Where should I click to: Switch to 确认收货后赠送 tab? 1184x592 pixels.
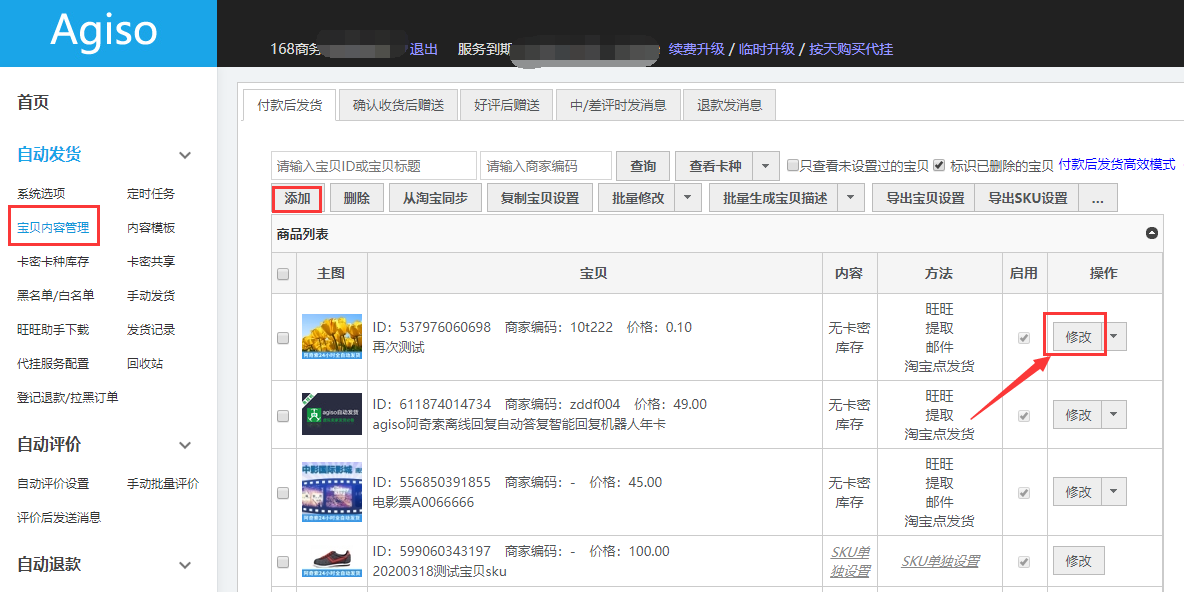point(398,105)
